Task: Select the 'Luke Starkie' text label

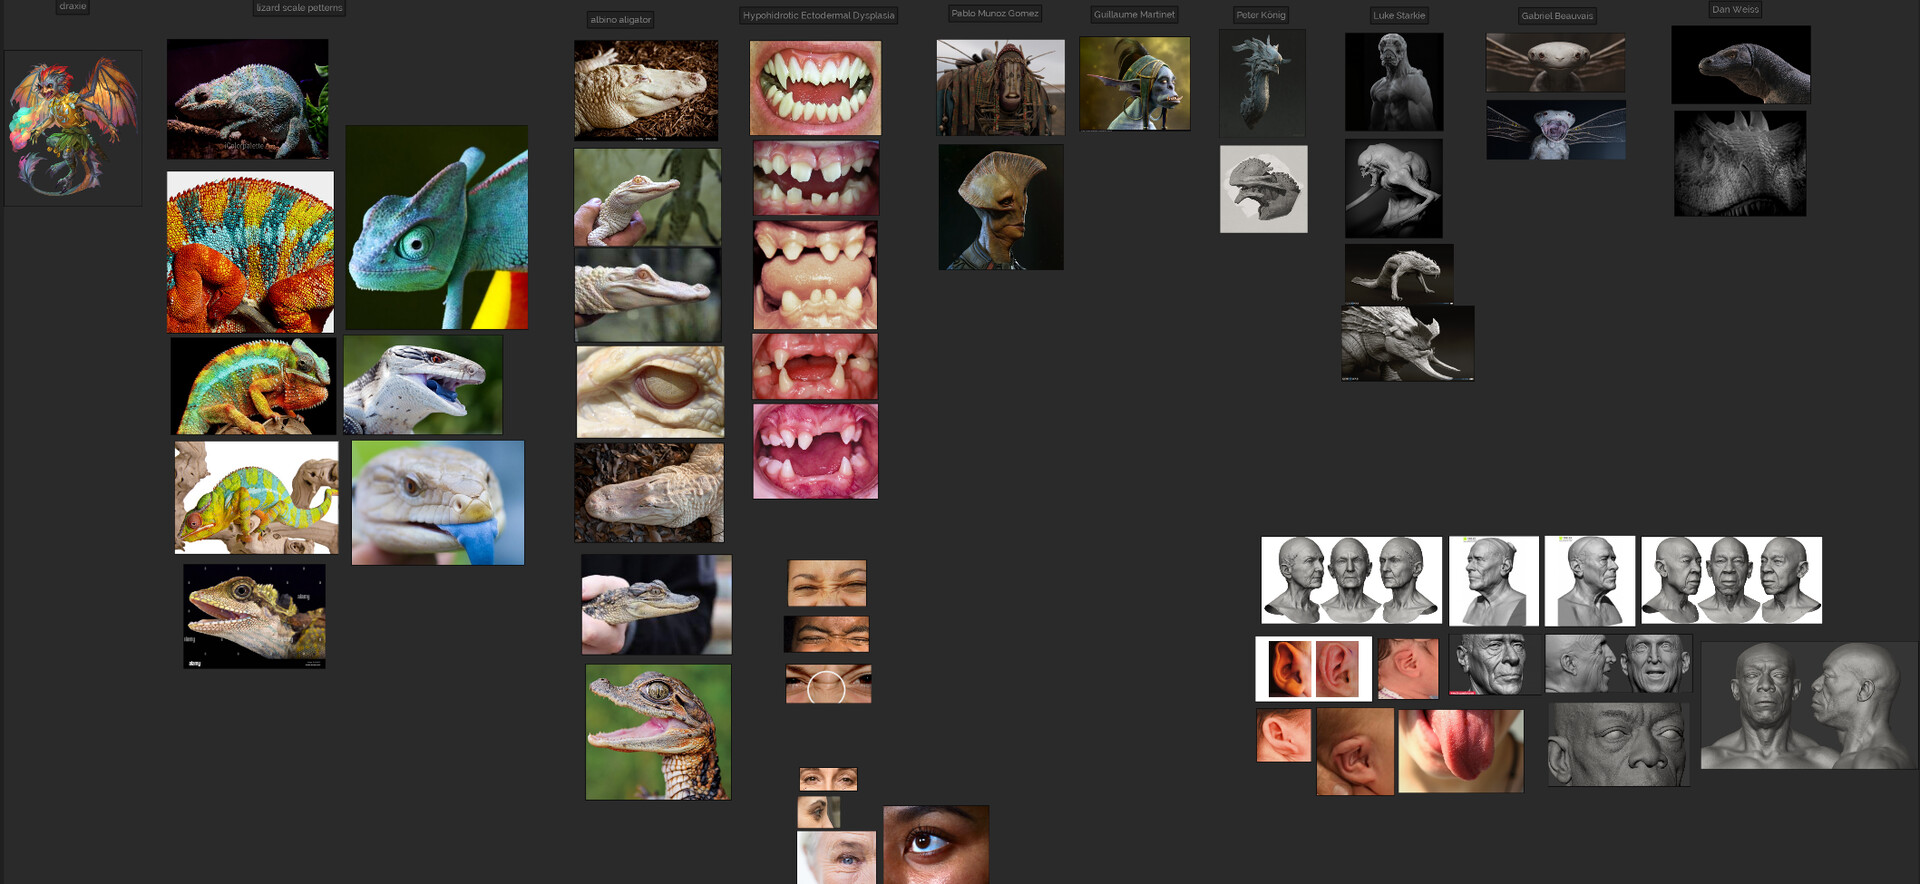Action: [x=1399, y=16]
